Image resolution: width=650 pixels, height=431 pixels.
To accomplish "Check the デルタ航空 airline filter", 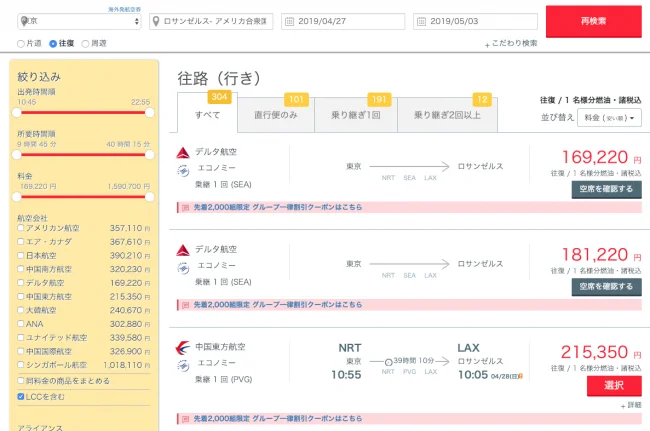I will click(21, 283).
